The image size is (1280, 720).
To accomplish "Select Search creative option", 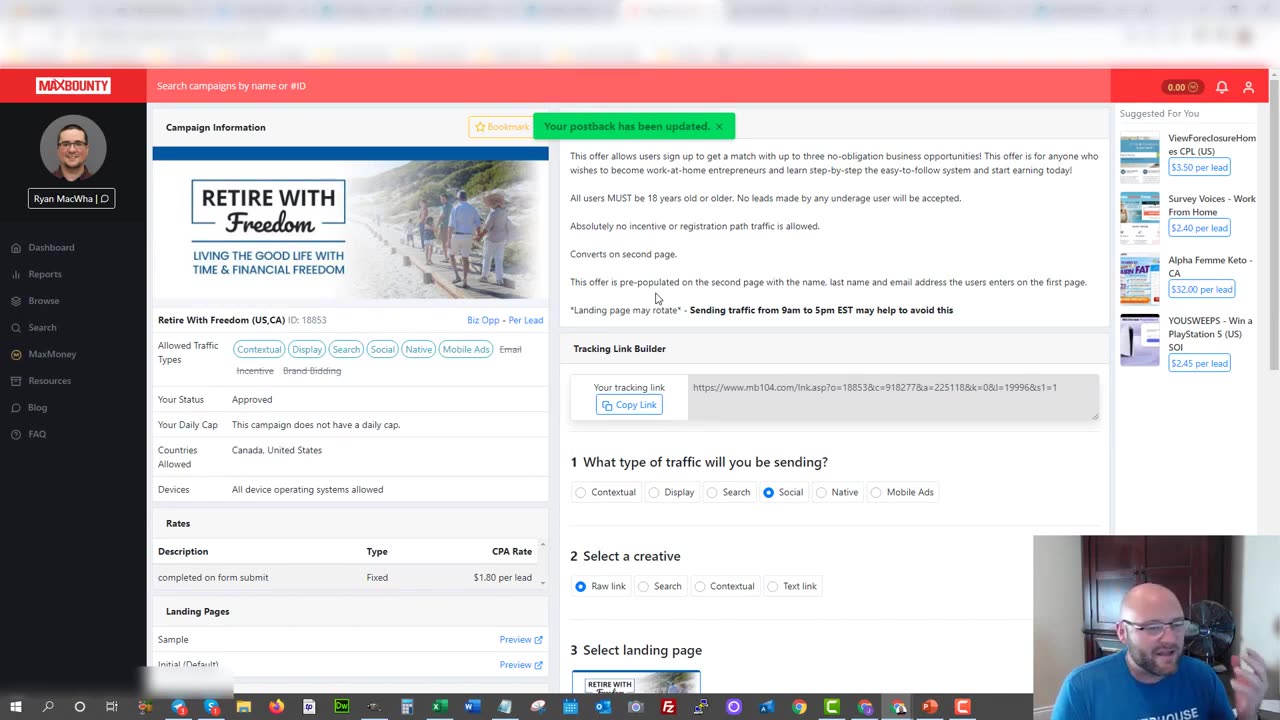I will click(643, 586).
